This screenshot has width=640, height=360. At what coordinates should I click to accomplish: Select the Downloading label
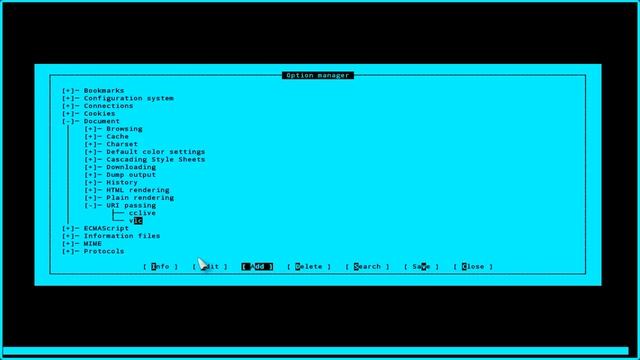[131, 167]
